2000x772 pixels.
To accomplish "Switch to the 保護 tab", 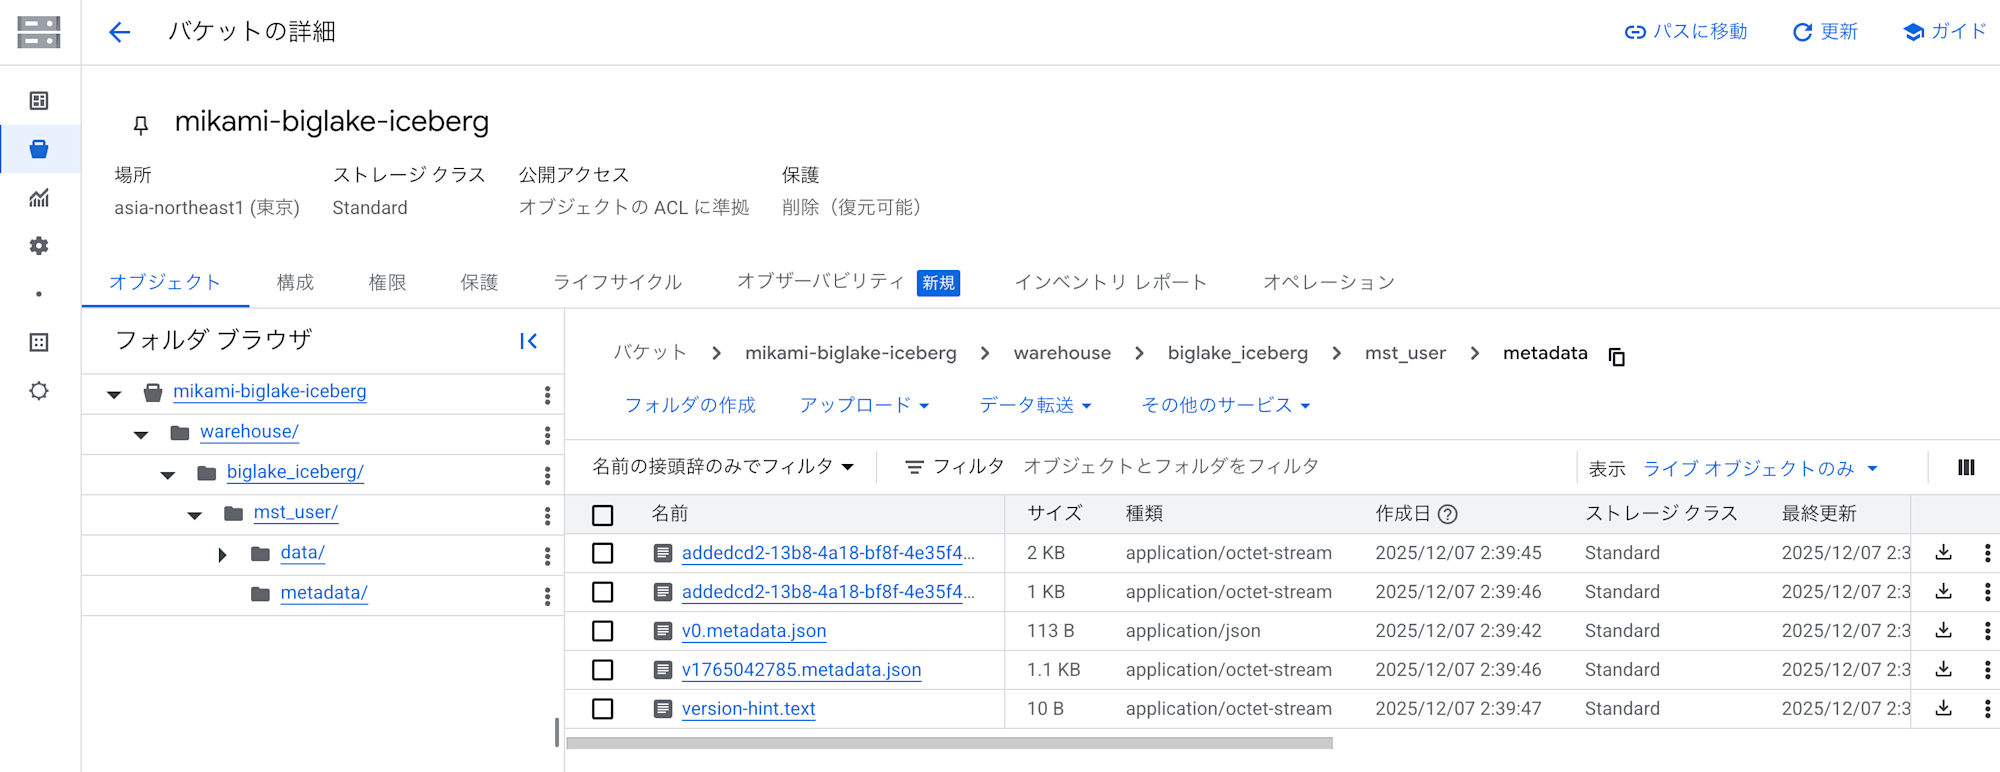I will coord(479,283).
